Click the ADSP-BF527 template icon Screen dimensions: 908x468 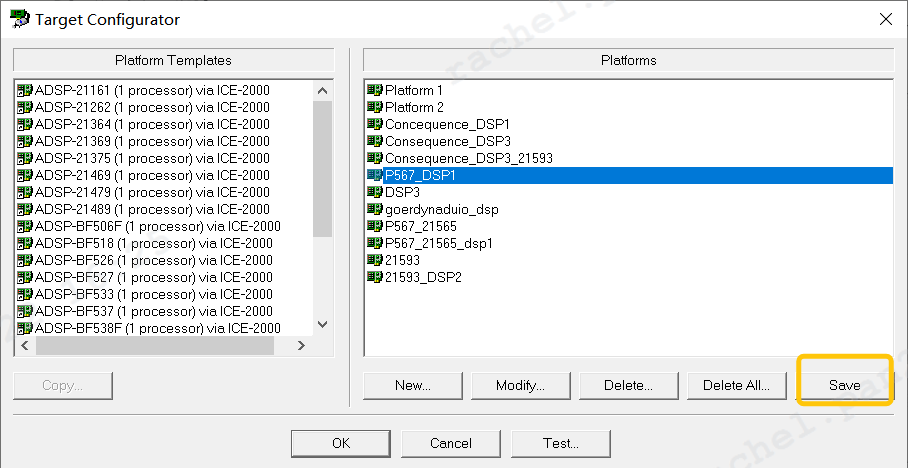tap(25, 277)
